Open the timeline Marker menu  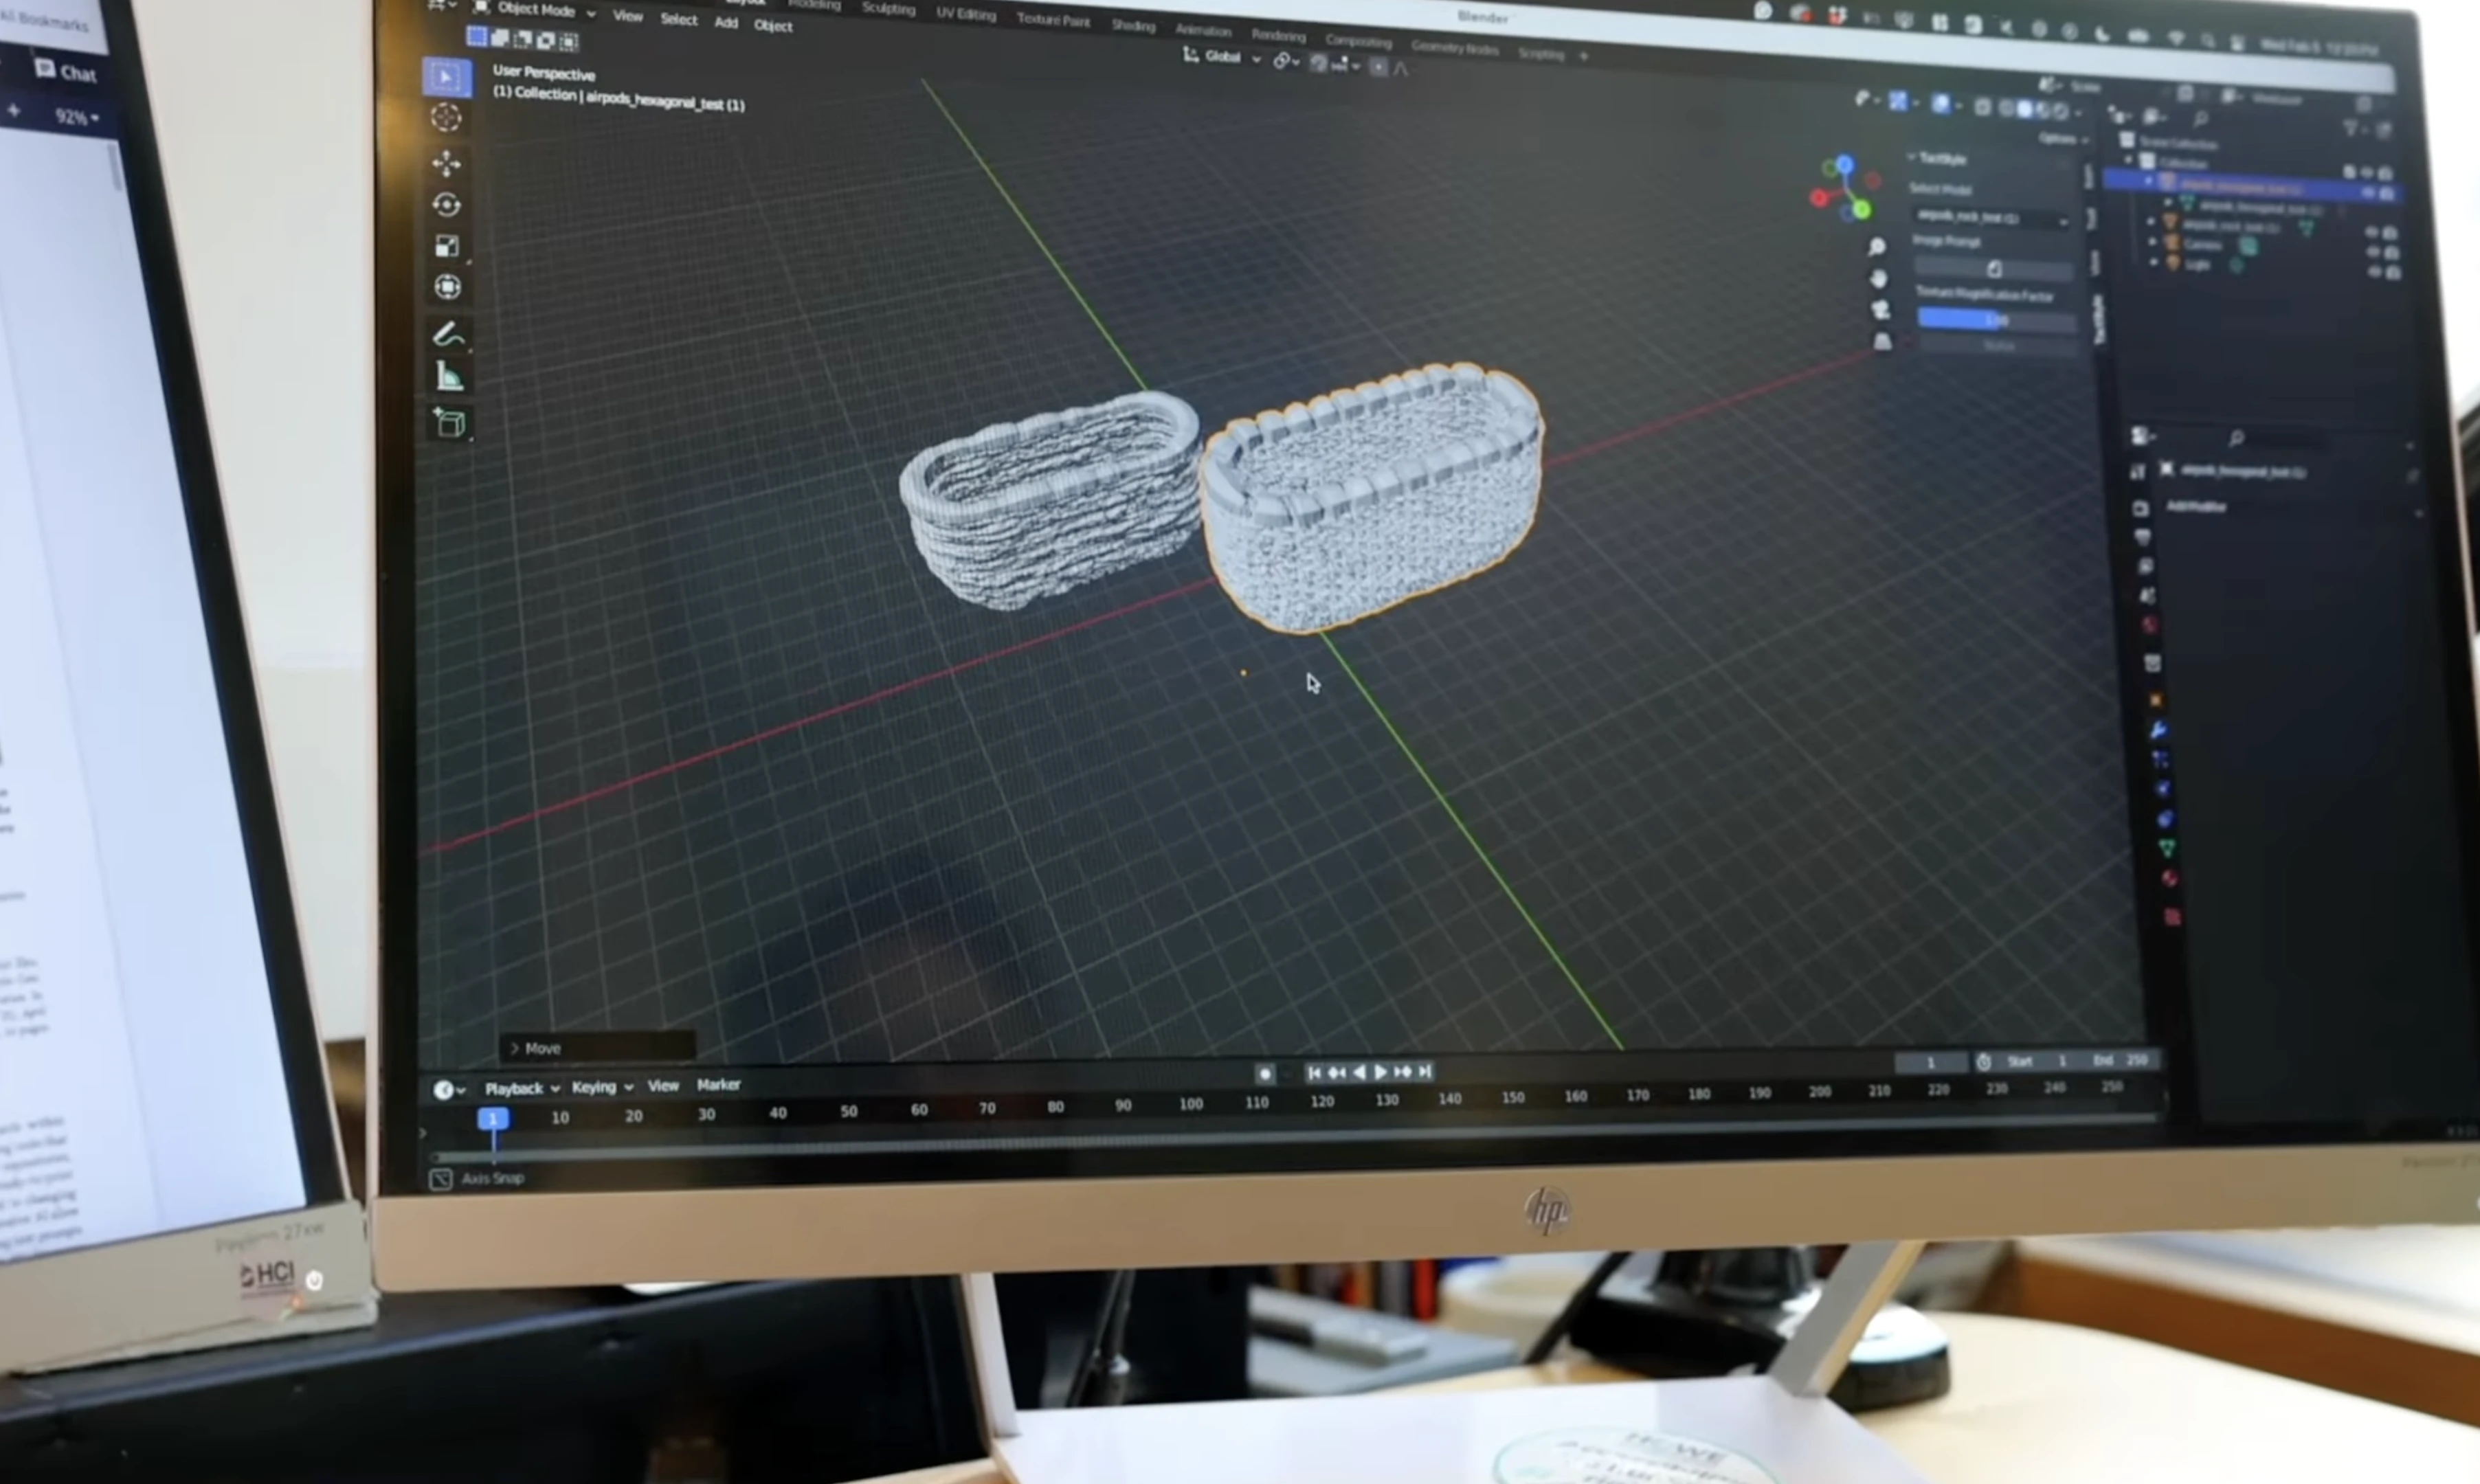click(x=718, y=1084)
